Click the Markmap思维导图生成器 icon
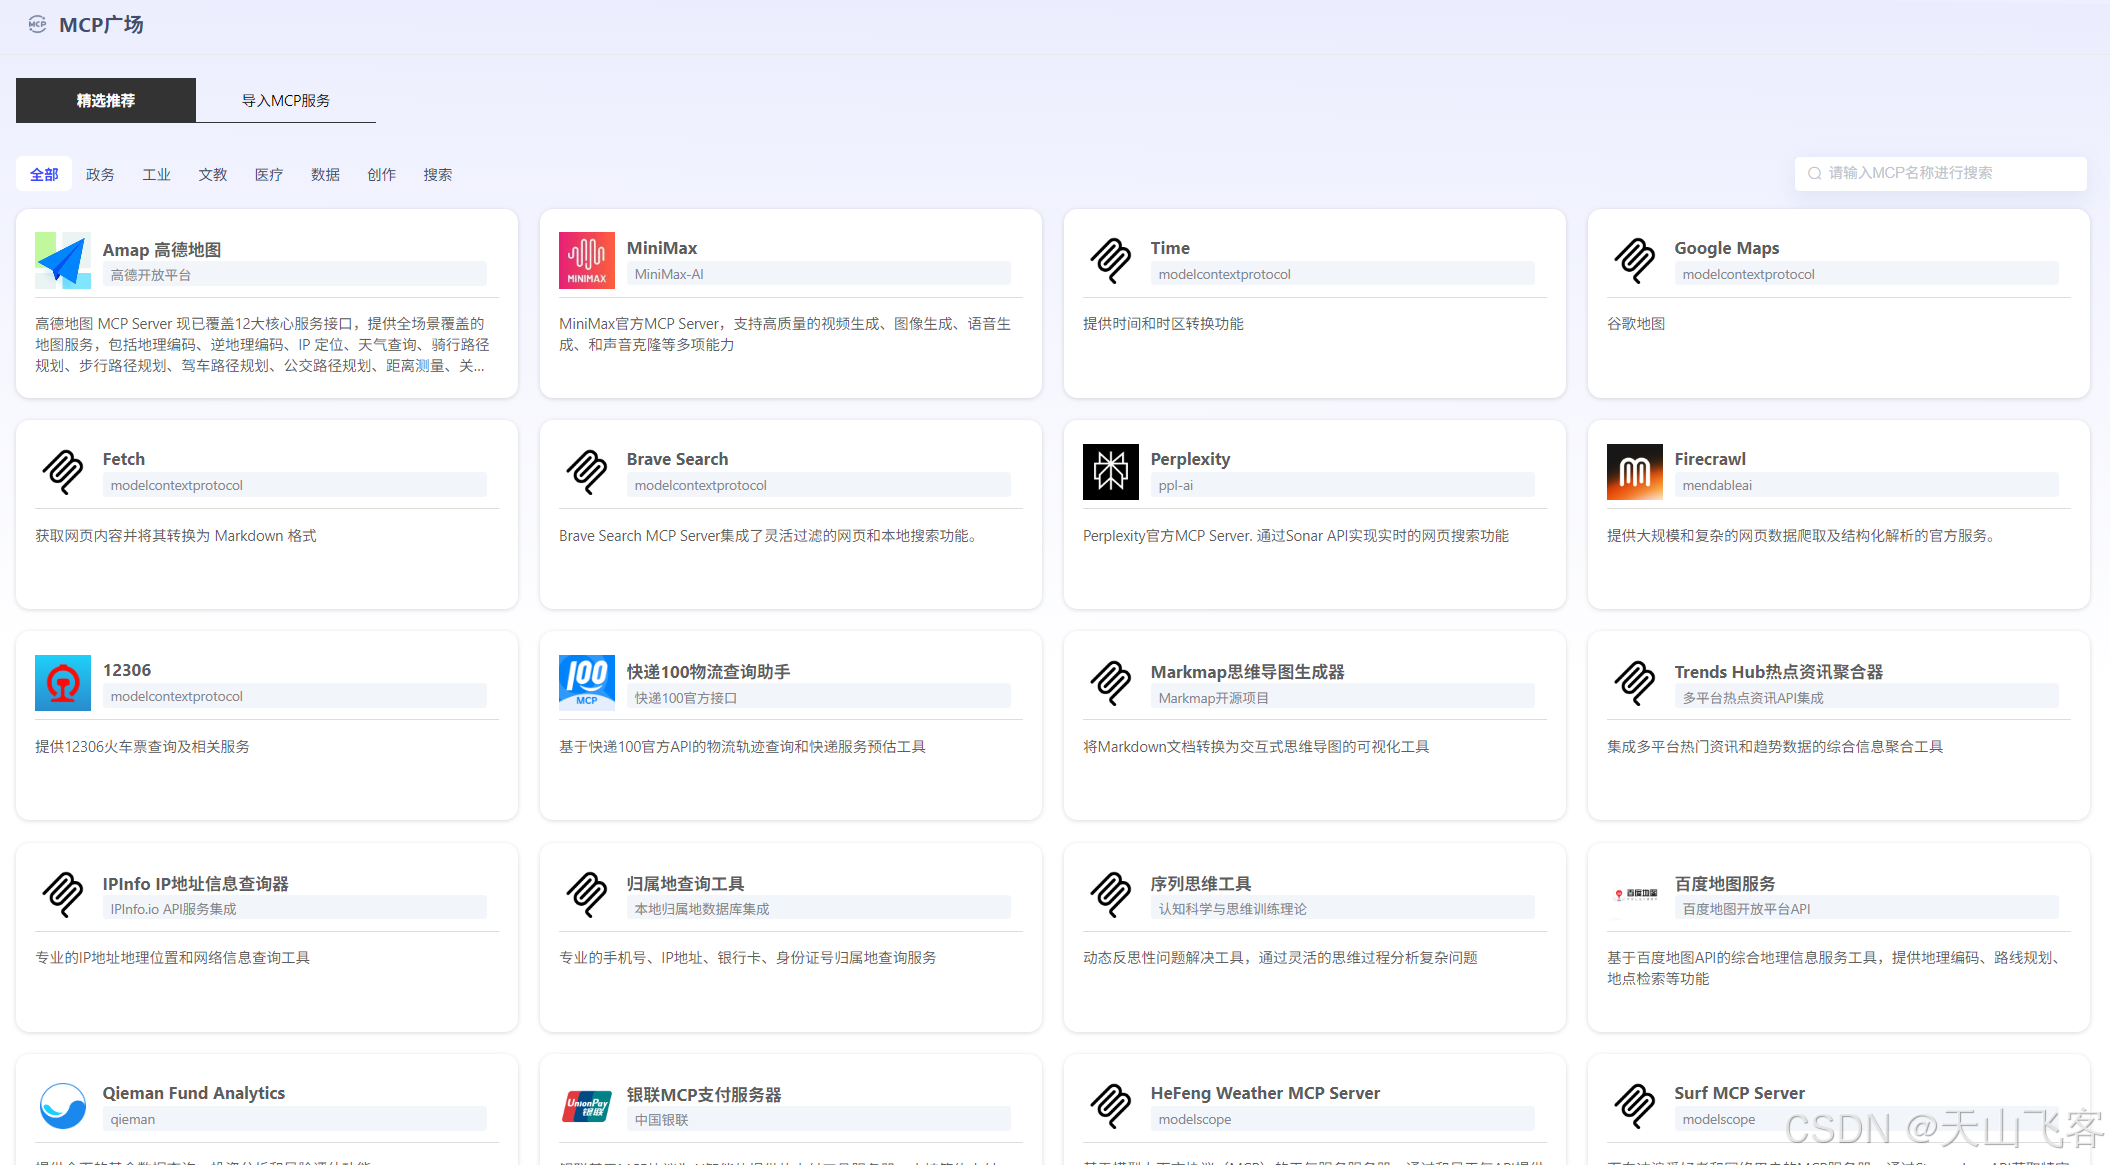 (x=1111, y=683)
